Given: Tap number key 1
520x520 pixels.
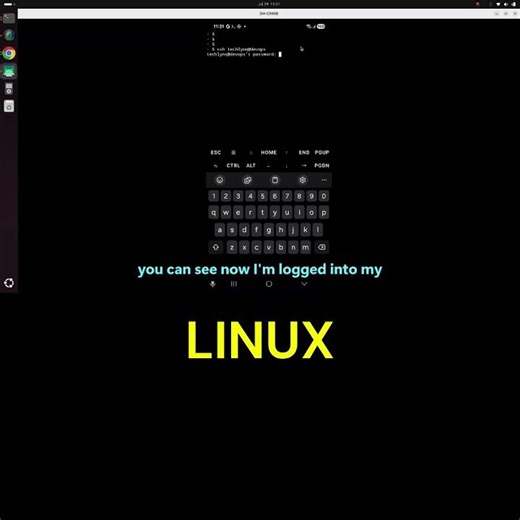Looking at the screenshot, I should (214, 196).
